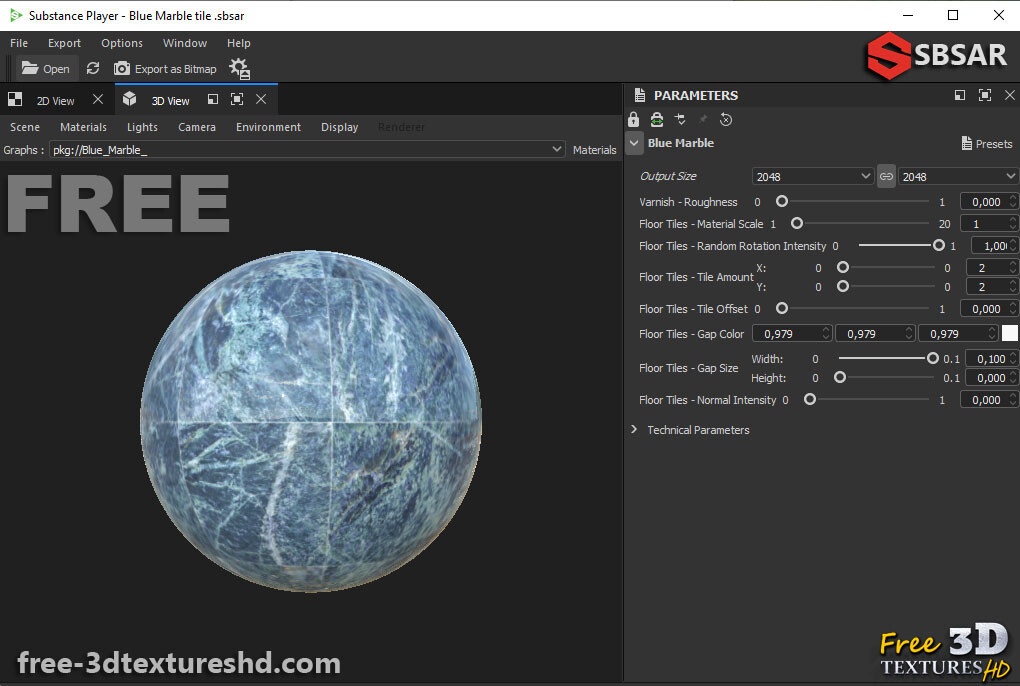Toggle the link between the two Output Size fields
The image size is (1020, 686).
(x=886, y=176)
